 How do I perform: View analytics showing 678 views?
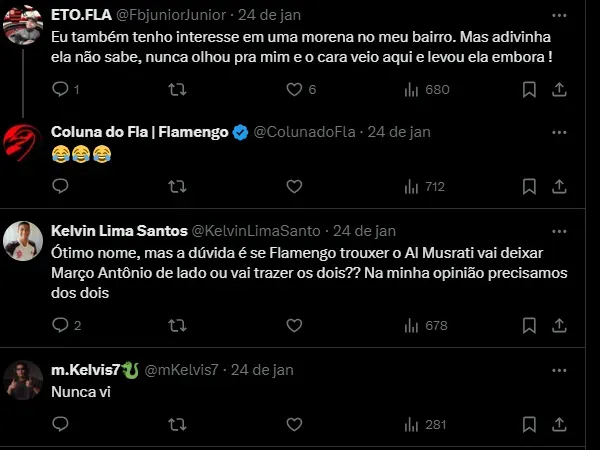(426, 325)
